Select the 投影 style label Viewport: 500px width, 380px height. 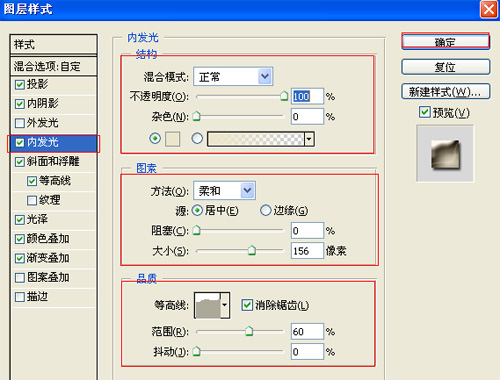click(37, 84)
